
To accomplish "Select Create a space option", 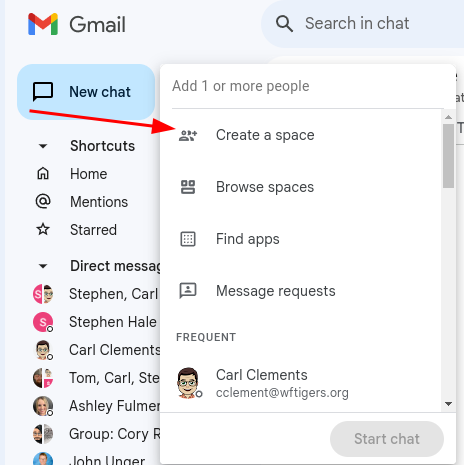I will [x=301, y=135].
